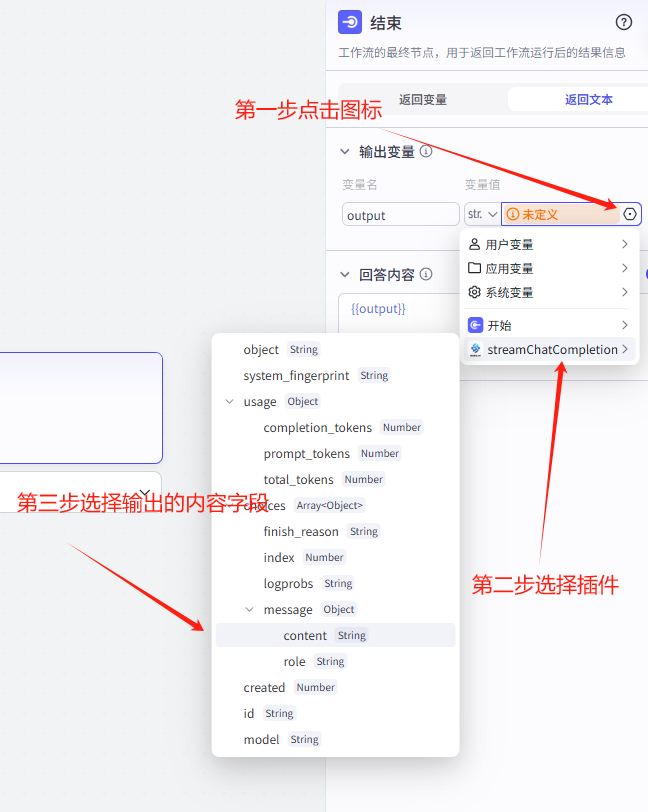The height and width of the screenshot is (812, 648).
Task: Collapse the 输出变量 section
Action: tap(344, 151)
